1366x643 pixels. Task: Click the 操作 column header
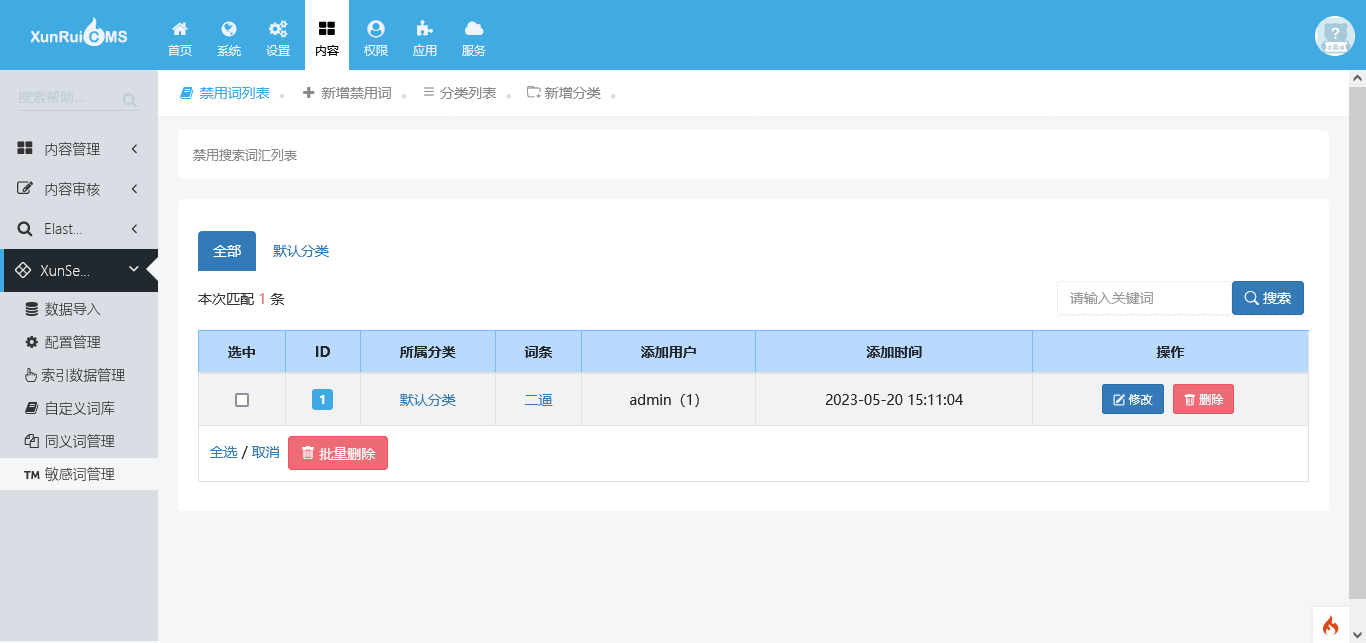pyautogui.click(x=1170, y=352)
